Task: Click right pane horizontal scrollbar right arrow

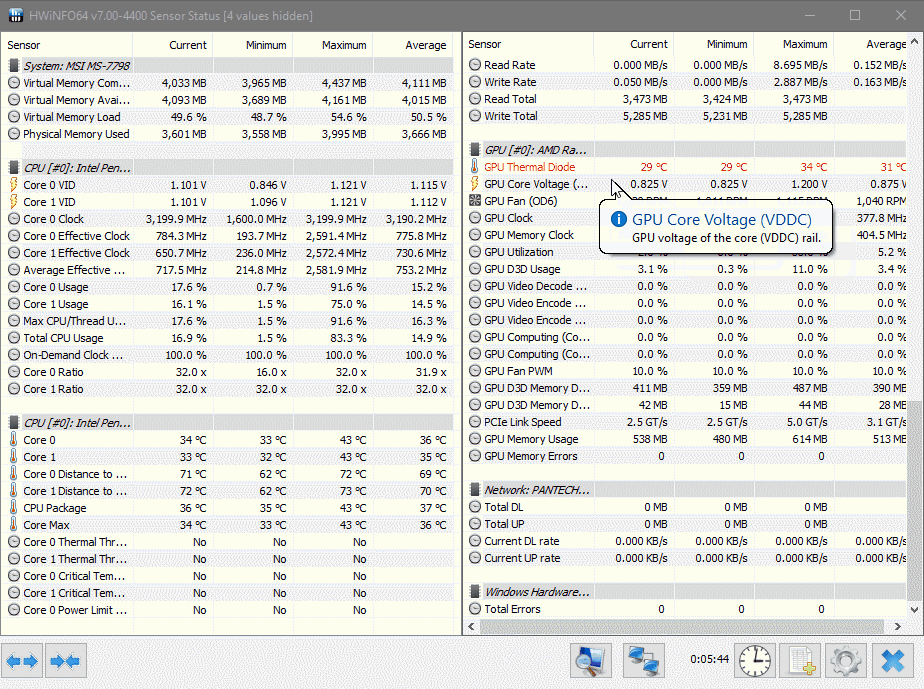Action: 897,627
